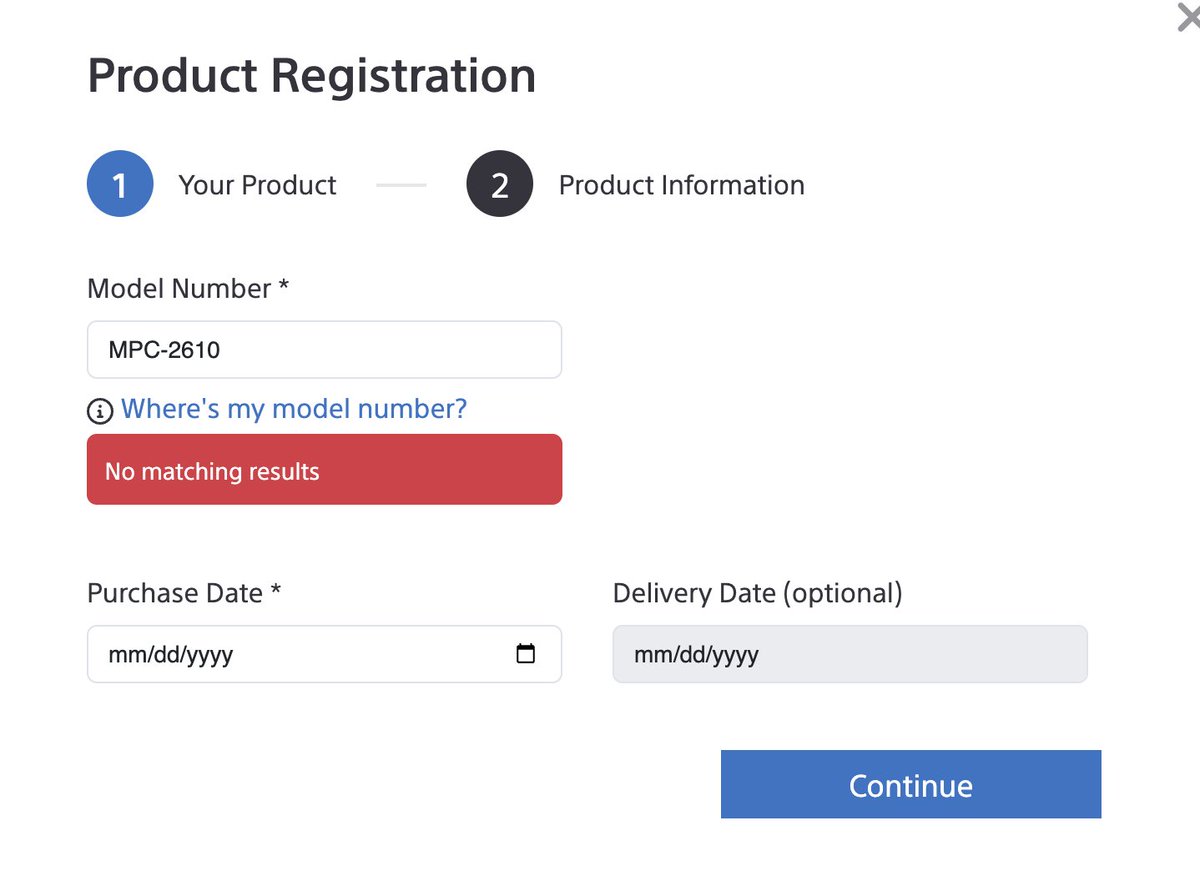Go to the Product Information step label
This screenshot has width=1200, height=876.
681,185
